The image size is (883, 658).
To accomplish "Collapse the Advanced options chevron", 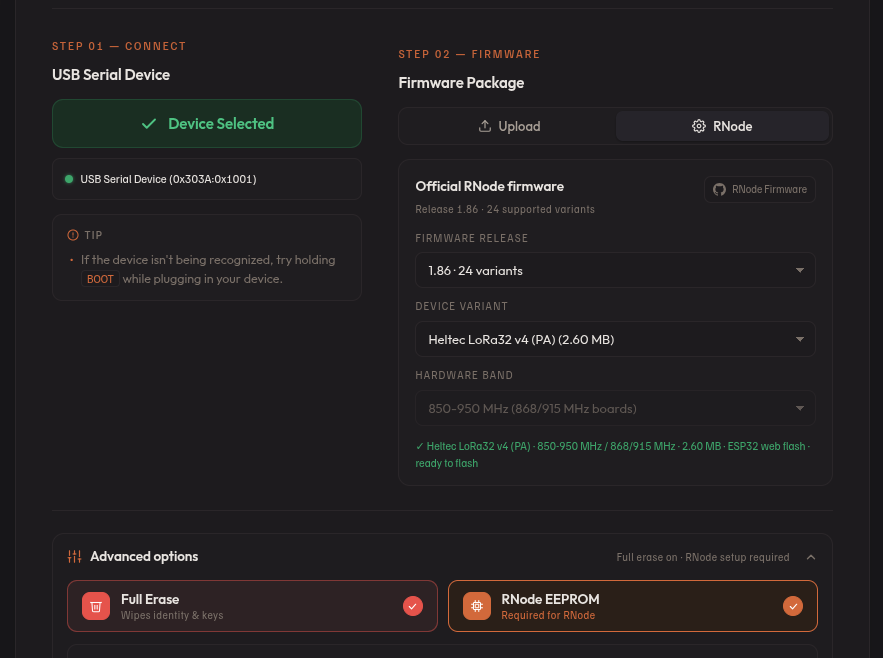I will point(811,557).
